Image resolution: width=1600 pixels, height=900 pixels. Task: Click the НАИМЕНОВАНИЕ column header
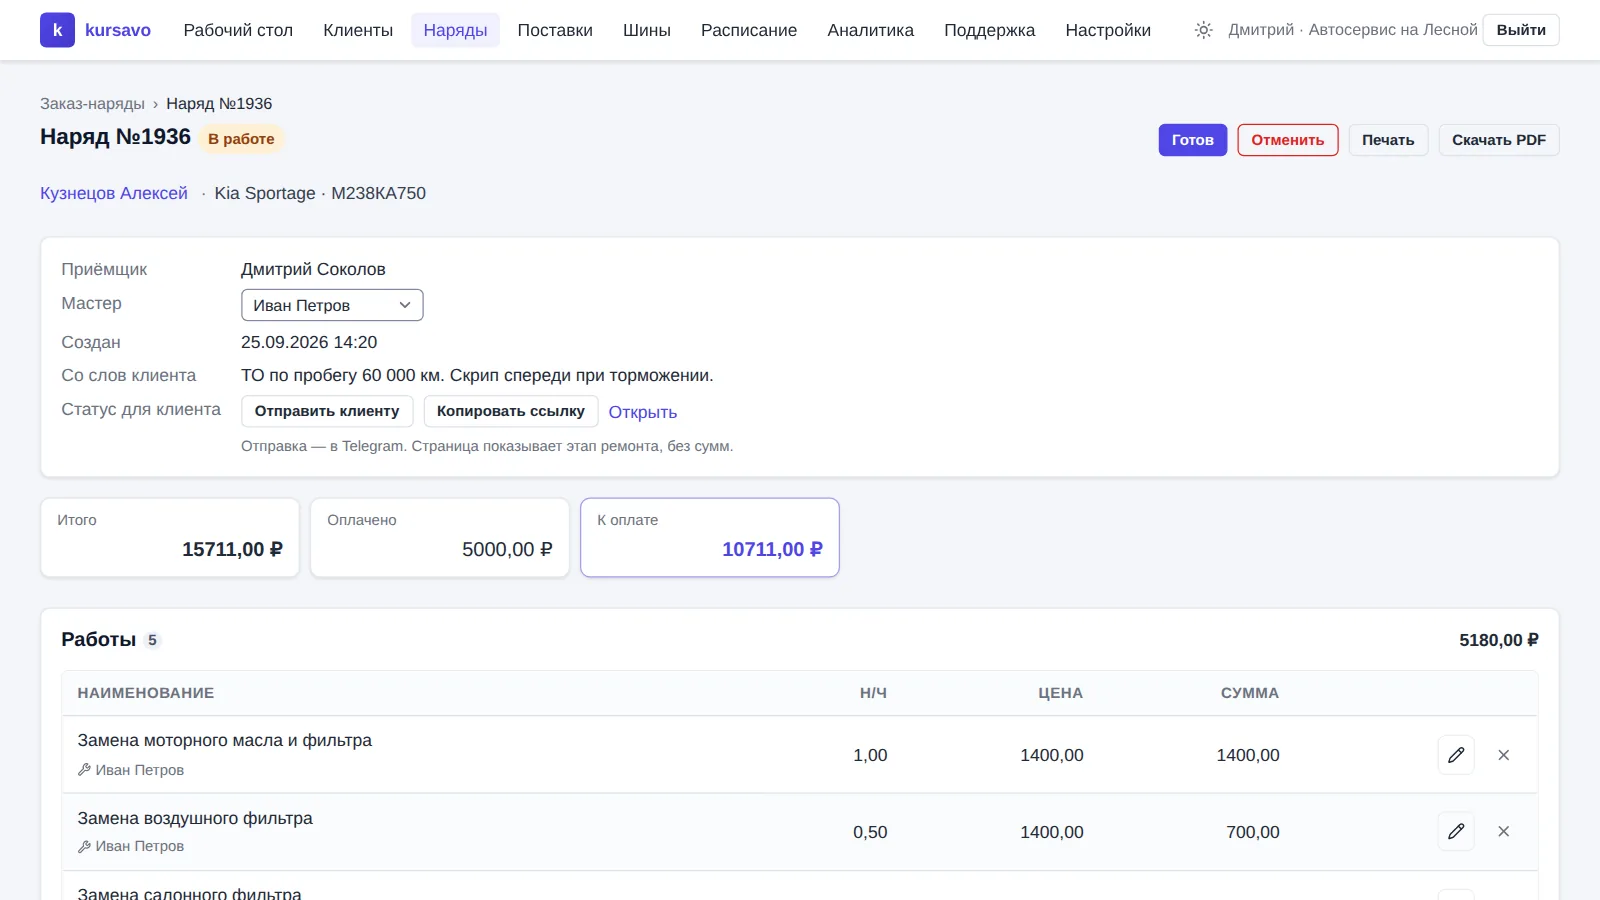click(x=146, y=693)
